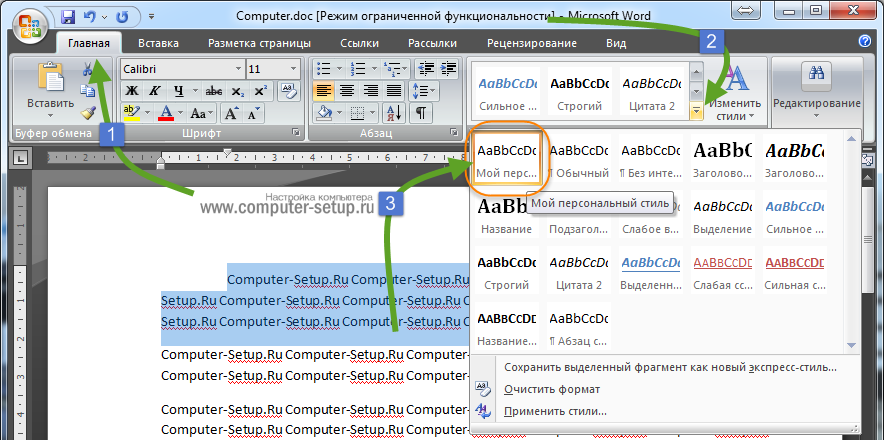Apply the Обычный style thumbnail

click(x=579, y=160)
